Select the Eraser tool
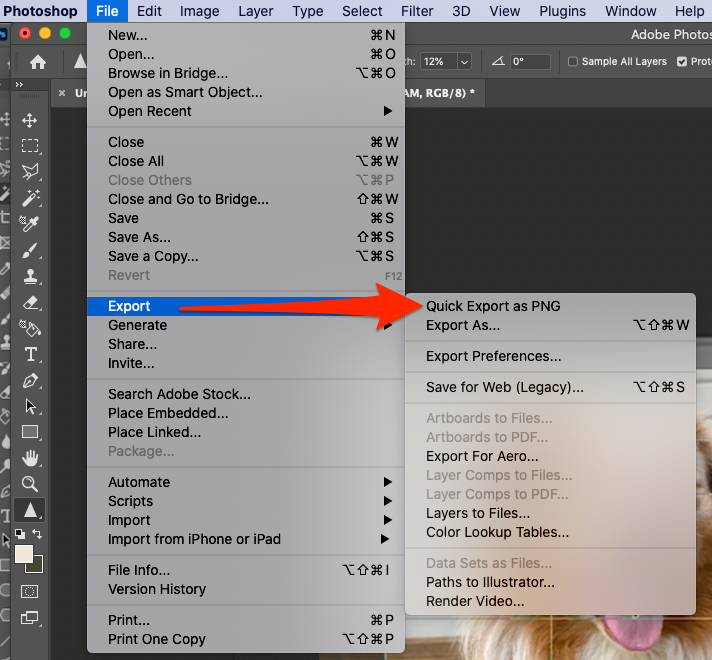This screenshot has height=660, width=712. tap(30, 302)
